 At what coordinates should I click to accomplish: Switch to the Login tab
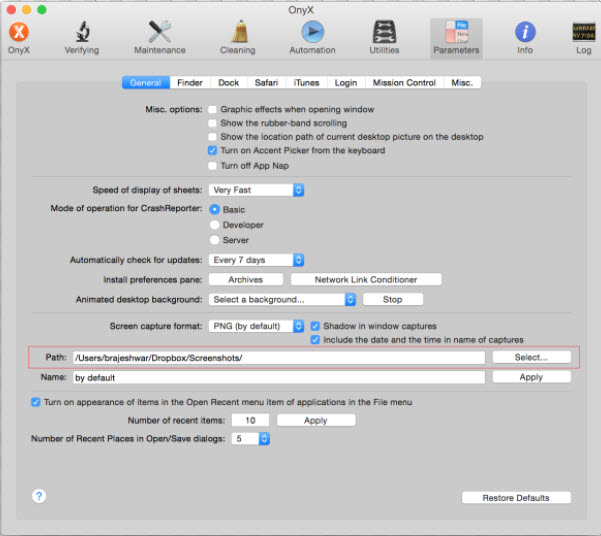(346, 82)
